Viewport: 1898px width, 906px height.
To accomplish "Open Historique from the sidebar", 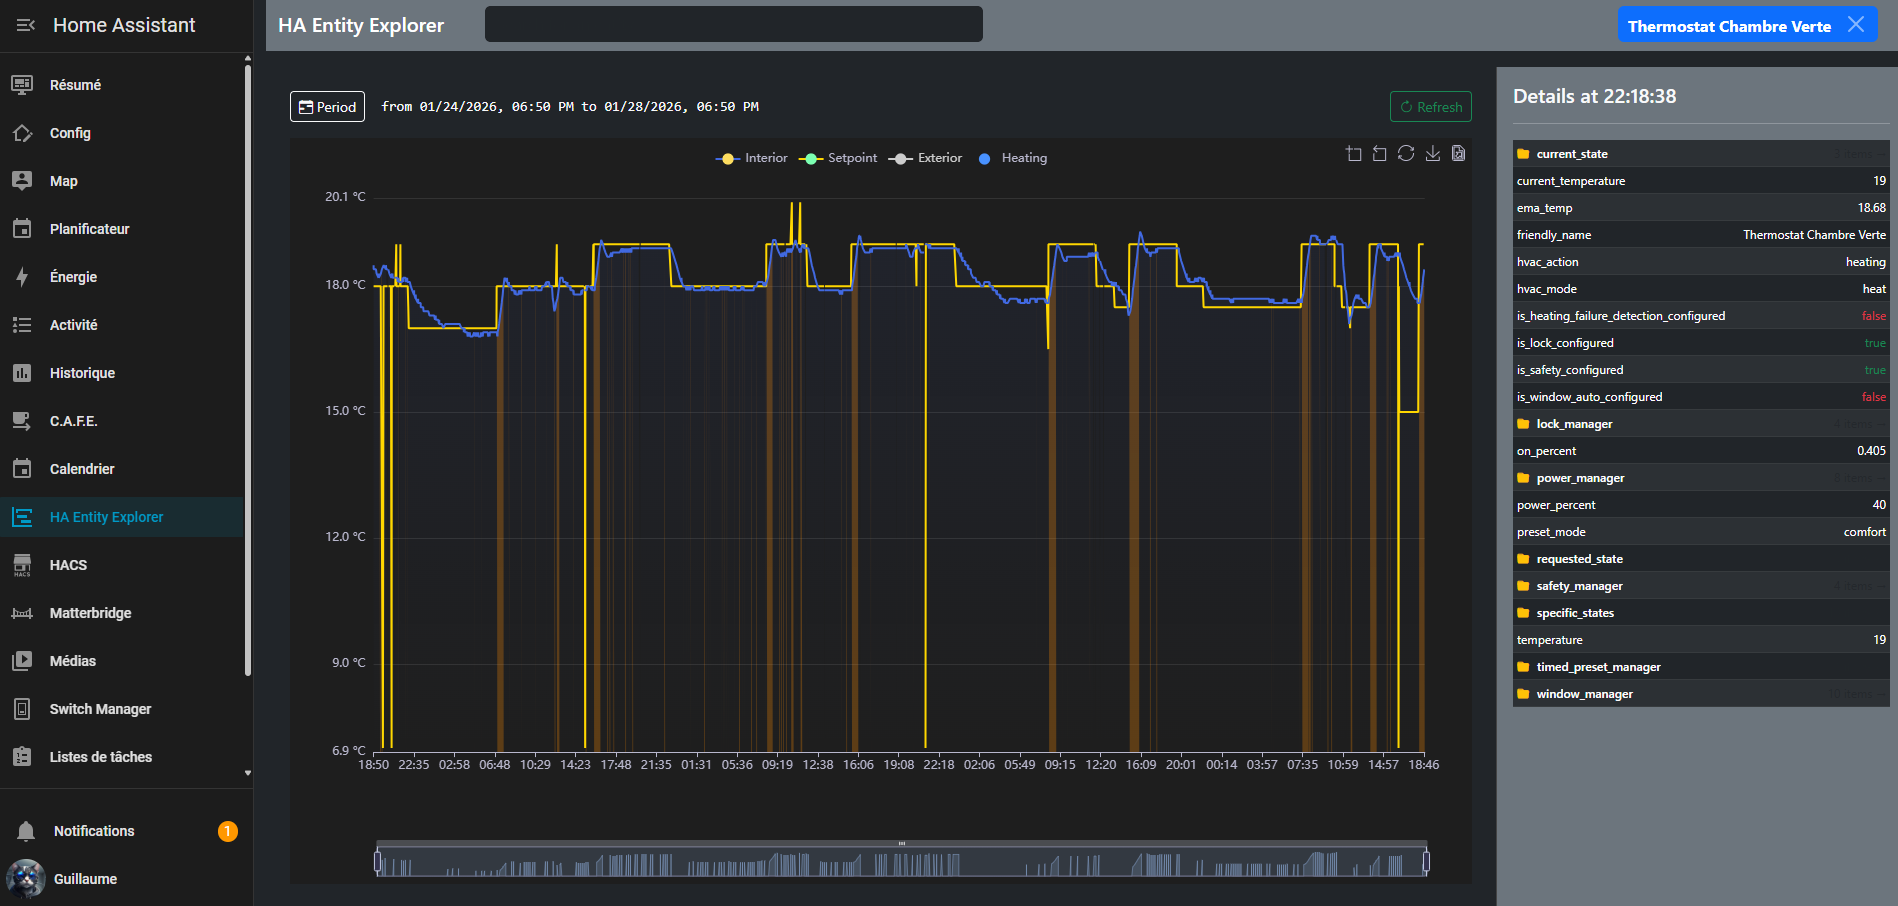I will coord(82,373).
